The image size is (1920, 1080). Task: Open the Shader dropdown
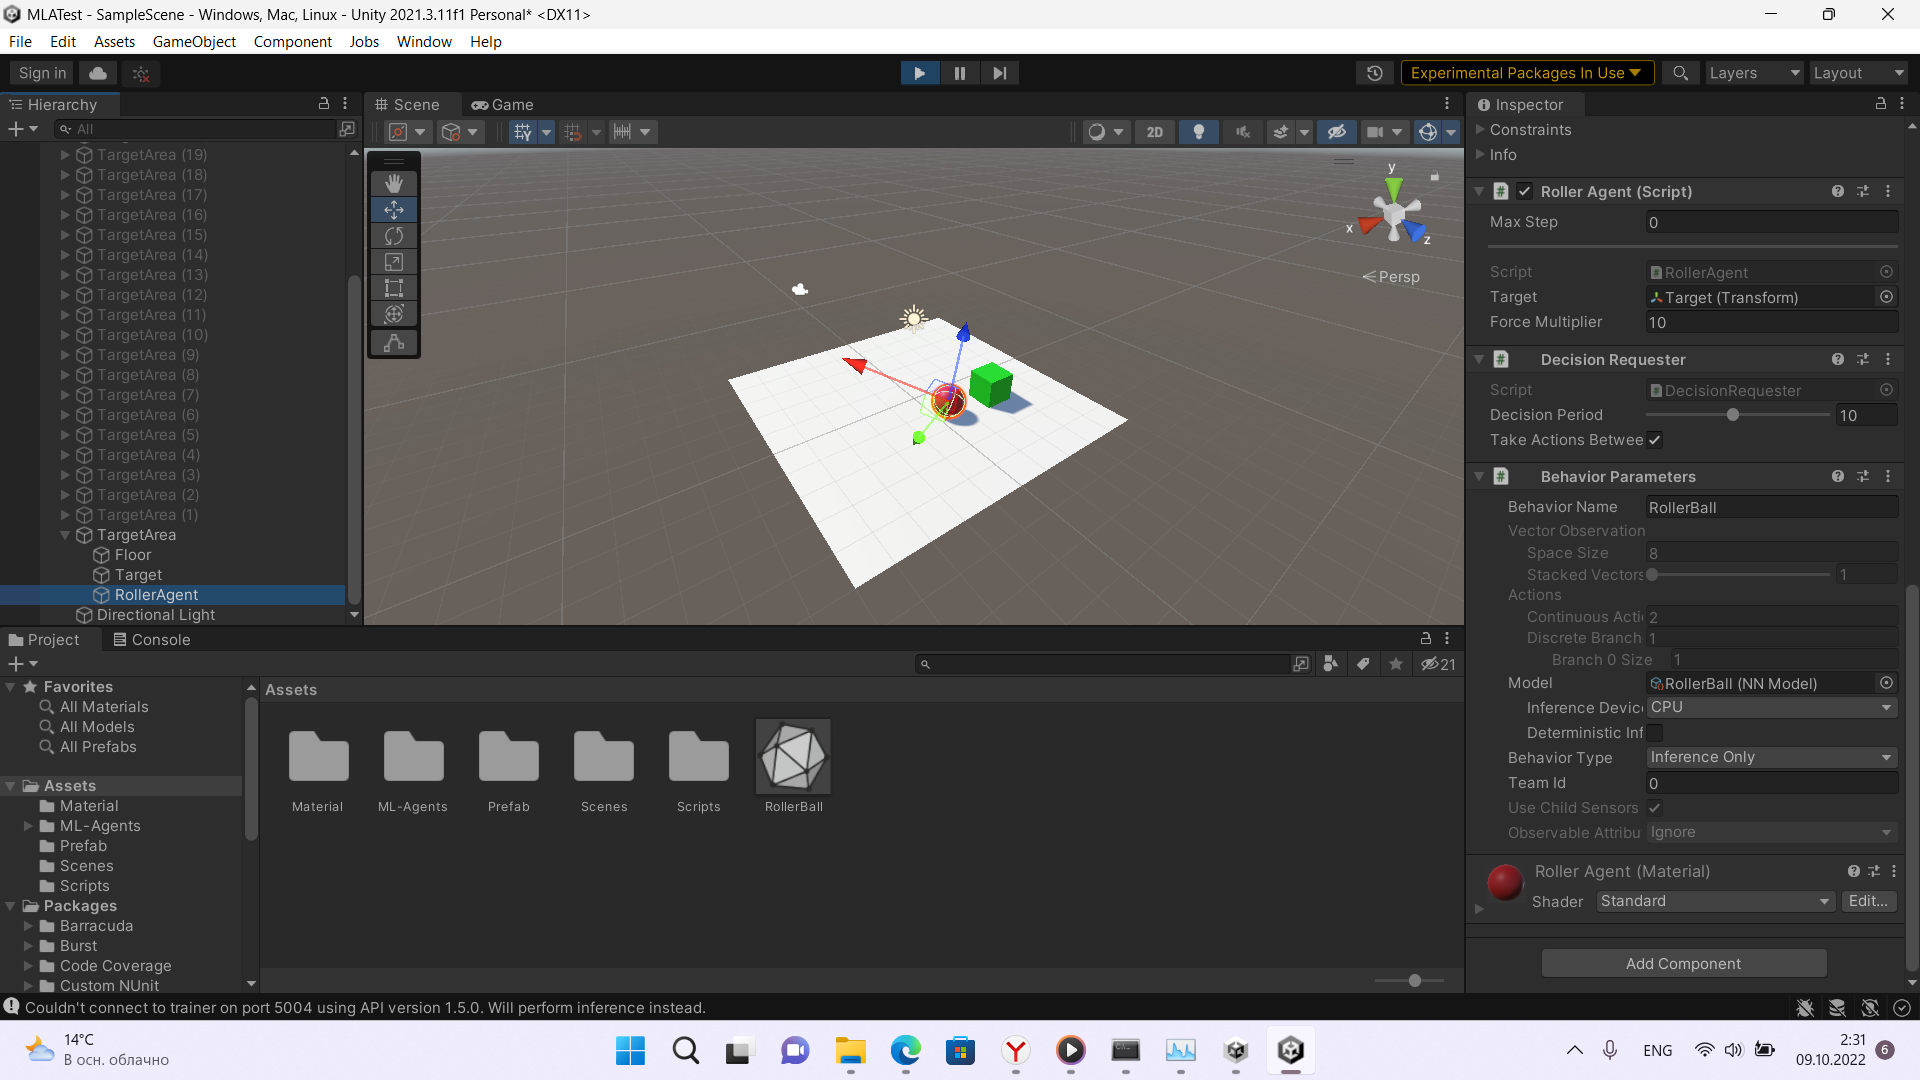tap(1716, 901)
